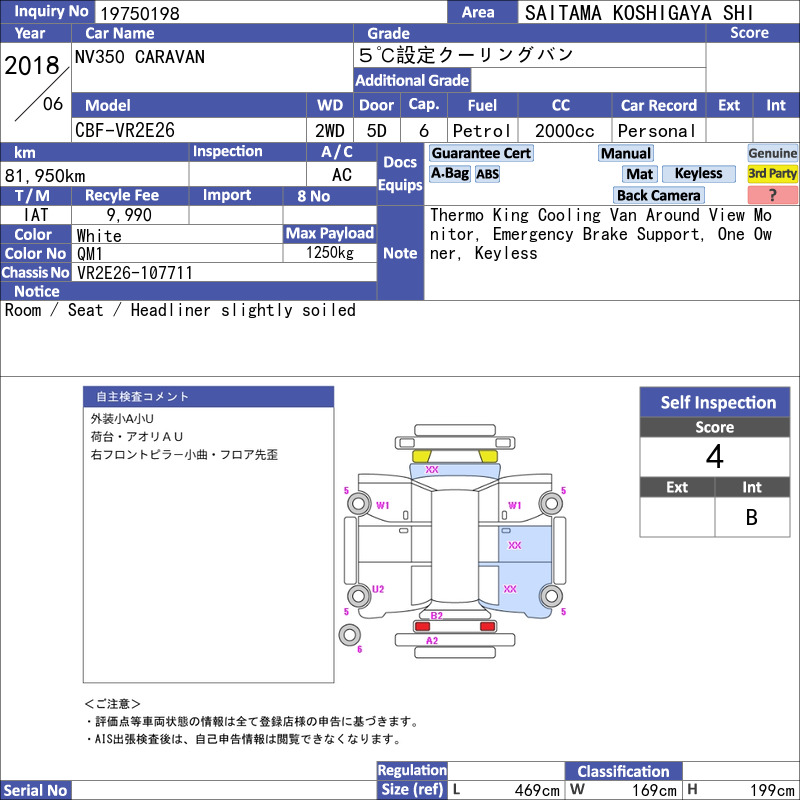
Task: Select the B2 mark on rear door
Action: (437, 615)
